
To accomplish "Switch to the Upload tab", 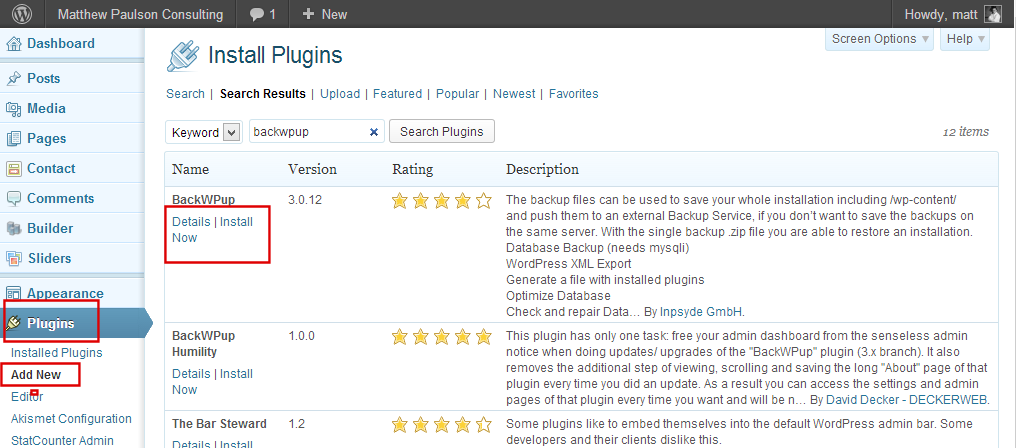I will point(340,94).
